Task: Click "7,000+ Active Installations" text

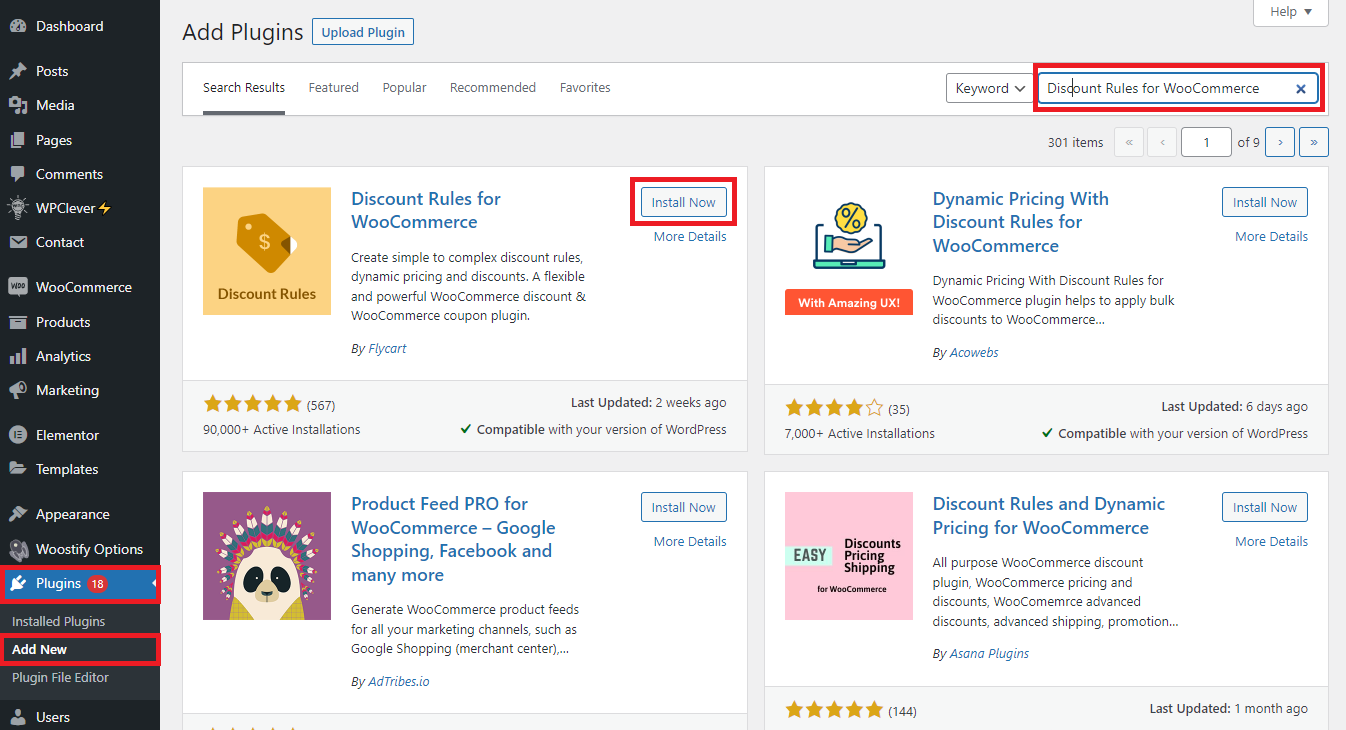Action: (860, 433)
